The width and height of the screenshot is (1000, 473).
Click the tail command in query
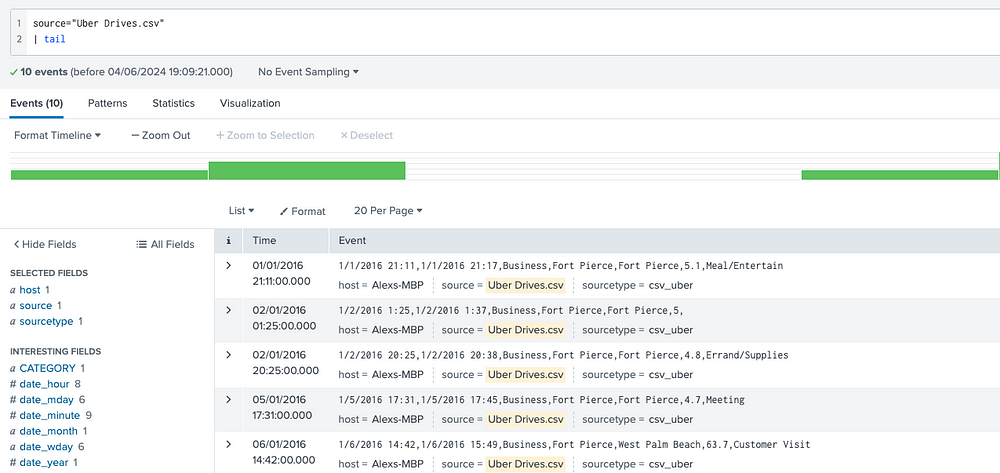point(55,39)
